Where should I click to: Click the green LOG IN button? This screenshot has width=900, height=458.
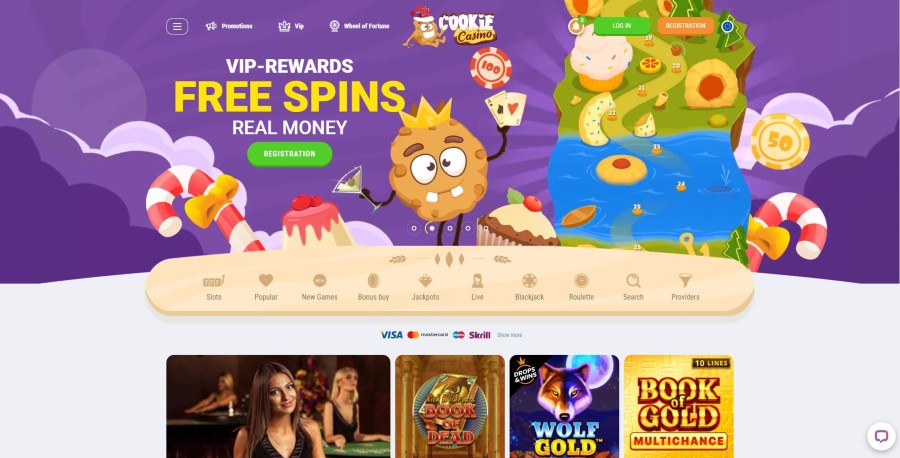point(622,26)
